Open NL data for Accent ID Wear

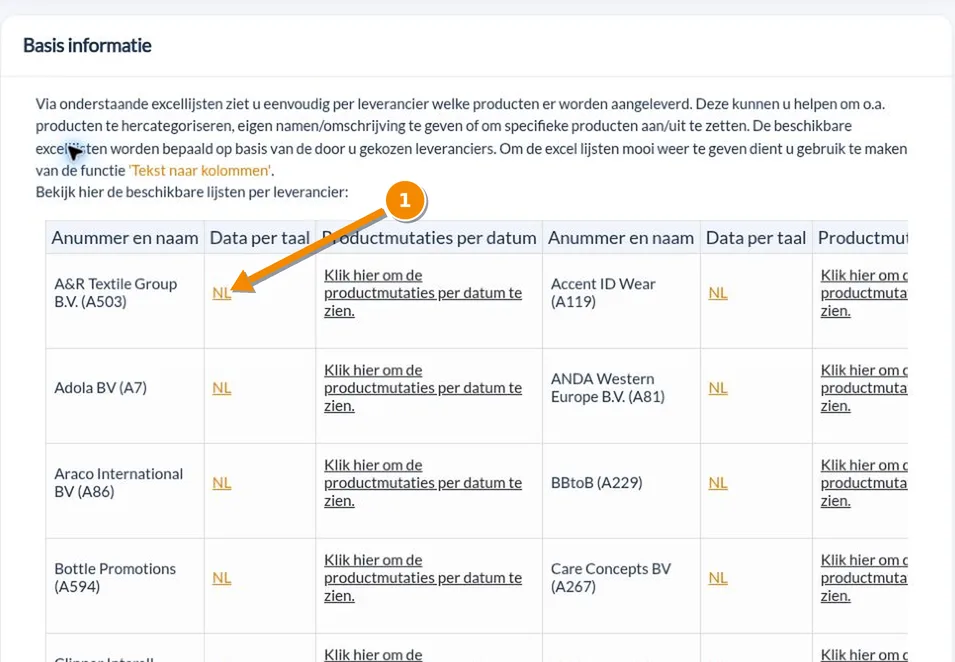[718, 293]
